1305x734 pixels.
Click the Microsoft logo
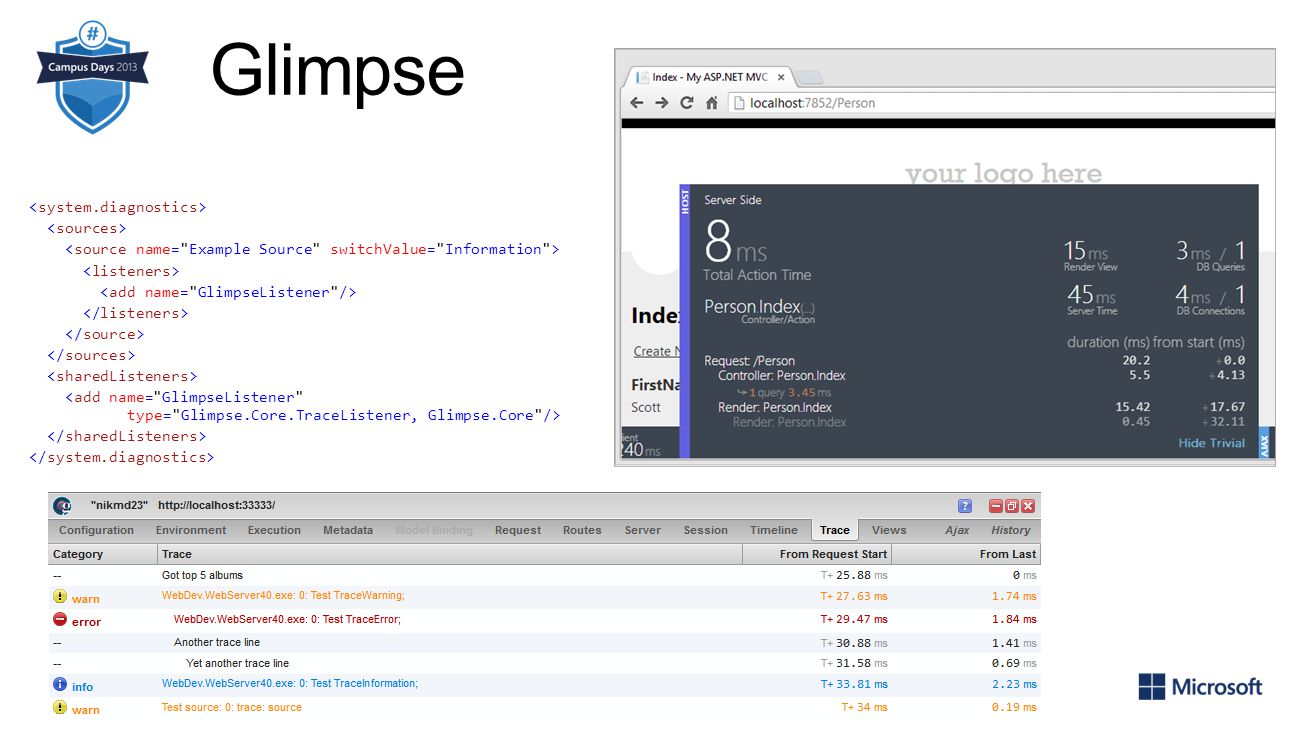click(x=1200, y=687)
